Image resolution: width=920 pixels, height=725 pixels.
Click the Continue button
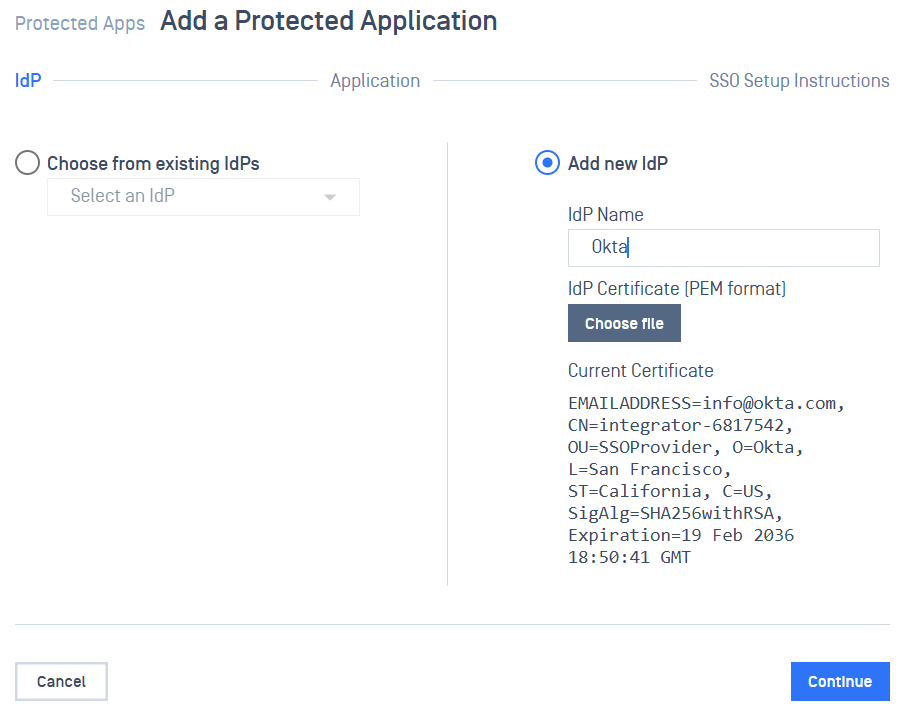pos(840,681)
